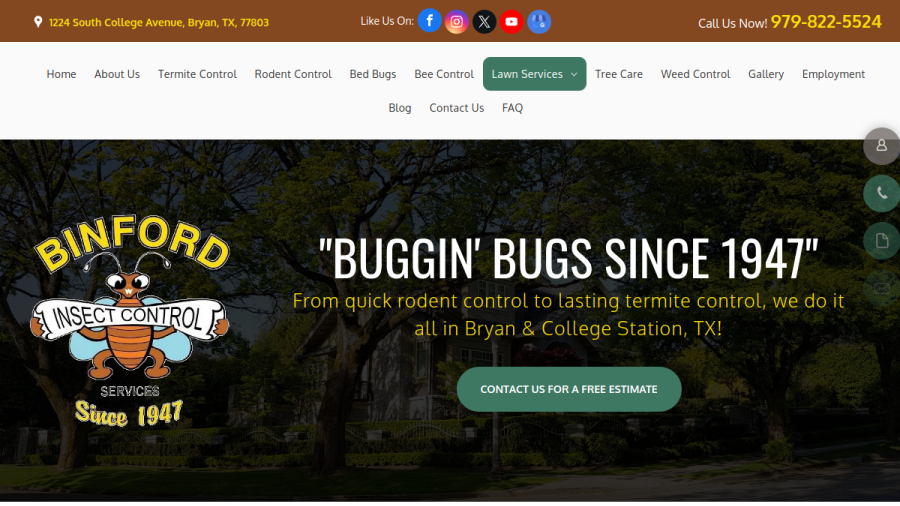Open the blue Google Business icon

coord(539,22)
